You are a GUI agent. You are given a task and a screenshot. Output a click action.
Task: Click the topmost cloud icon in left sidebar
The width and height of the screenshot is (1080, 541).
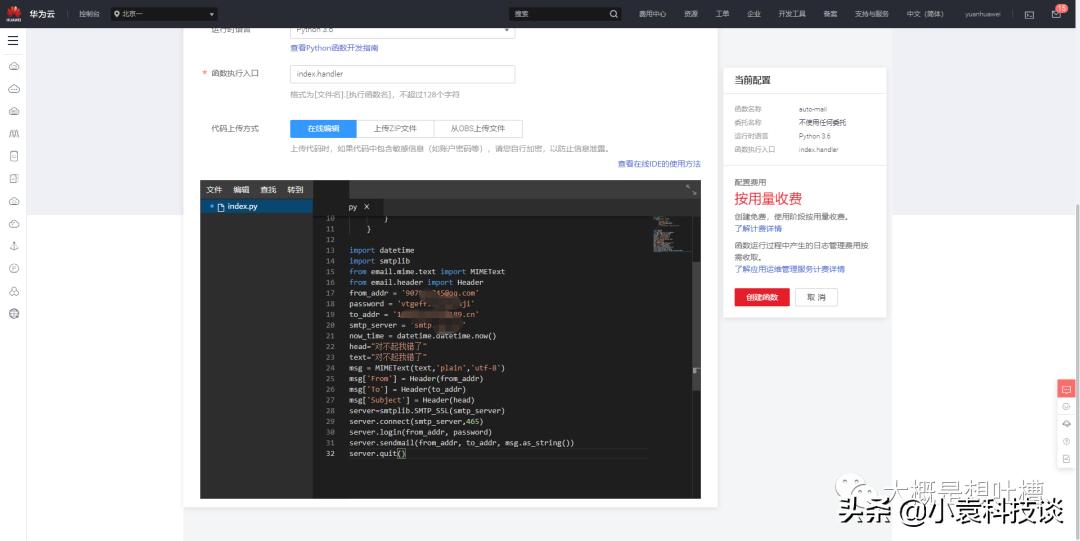pos(14,66)
